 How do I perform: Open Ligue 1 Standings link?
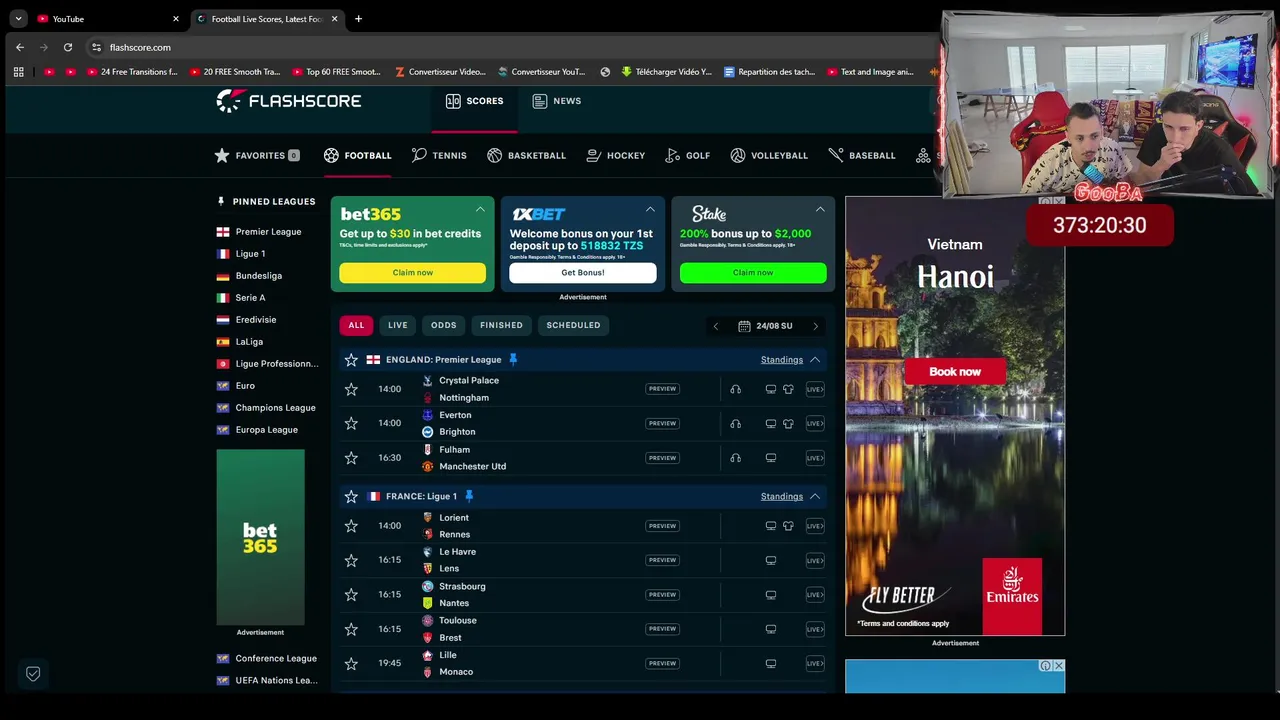pos(781,496)
